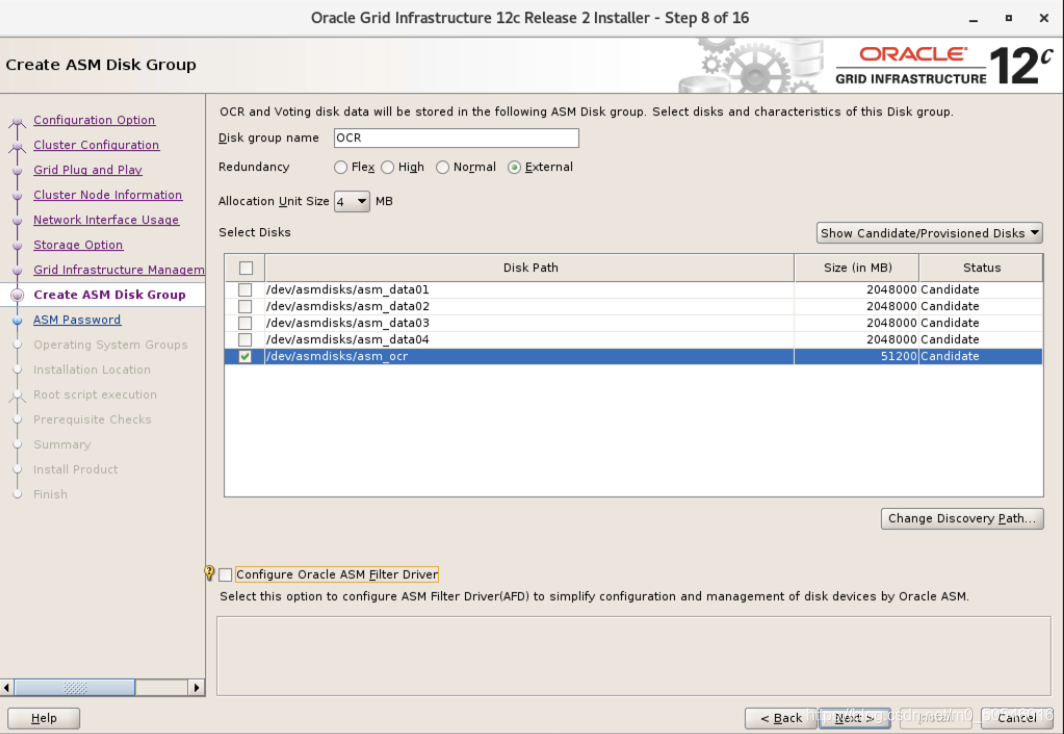1064x734 pixels.
Task: Select High redundancy option
Action: pos(387,167)
